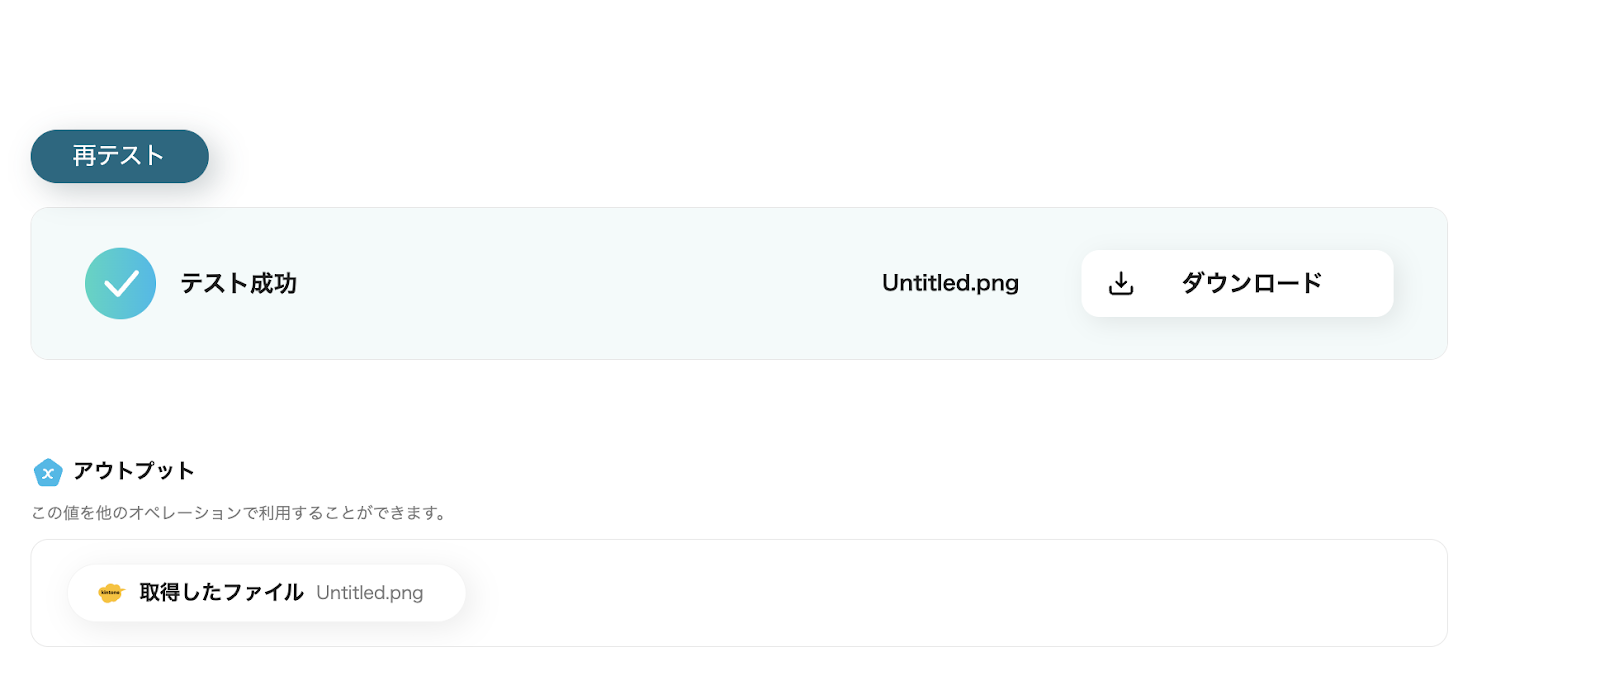
Task: Click the blue pentagon アウトプット icon
Action: (48, 472)
